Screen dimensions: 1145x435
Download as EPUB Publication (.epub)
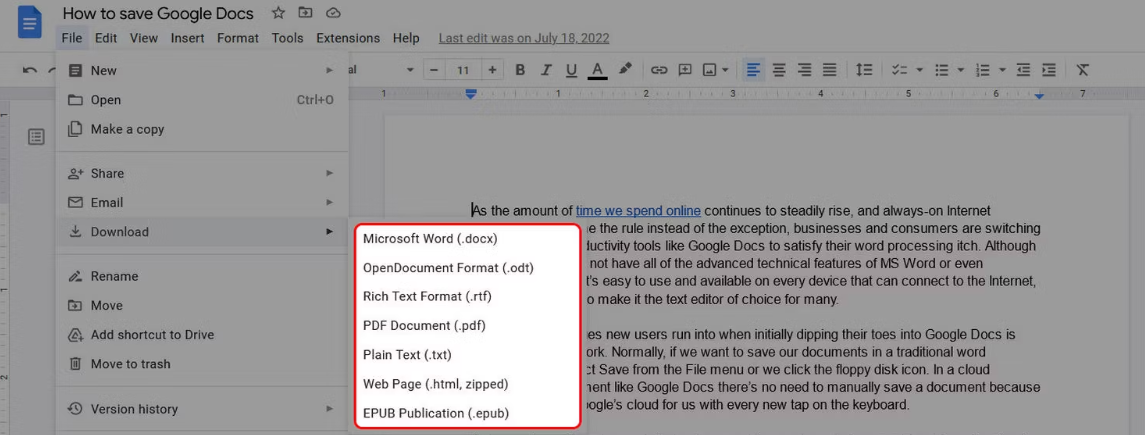coord(467,413)
